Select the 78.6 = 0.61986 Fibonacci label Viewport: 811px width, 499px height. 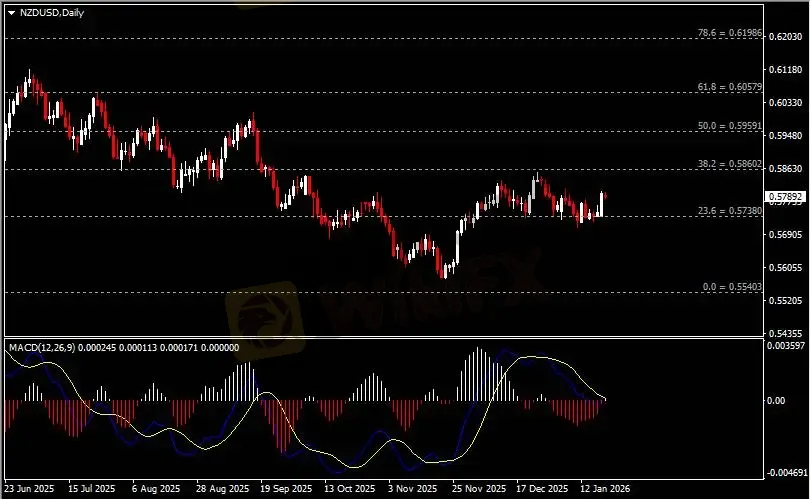(730, 33)
